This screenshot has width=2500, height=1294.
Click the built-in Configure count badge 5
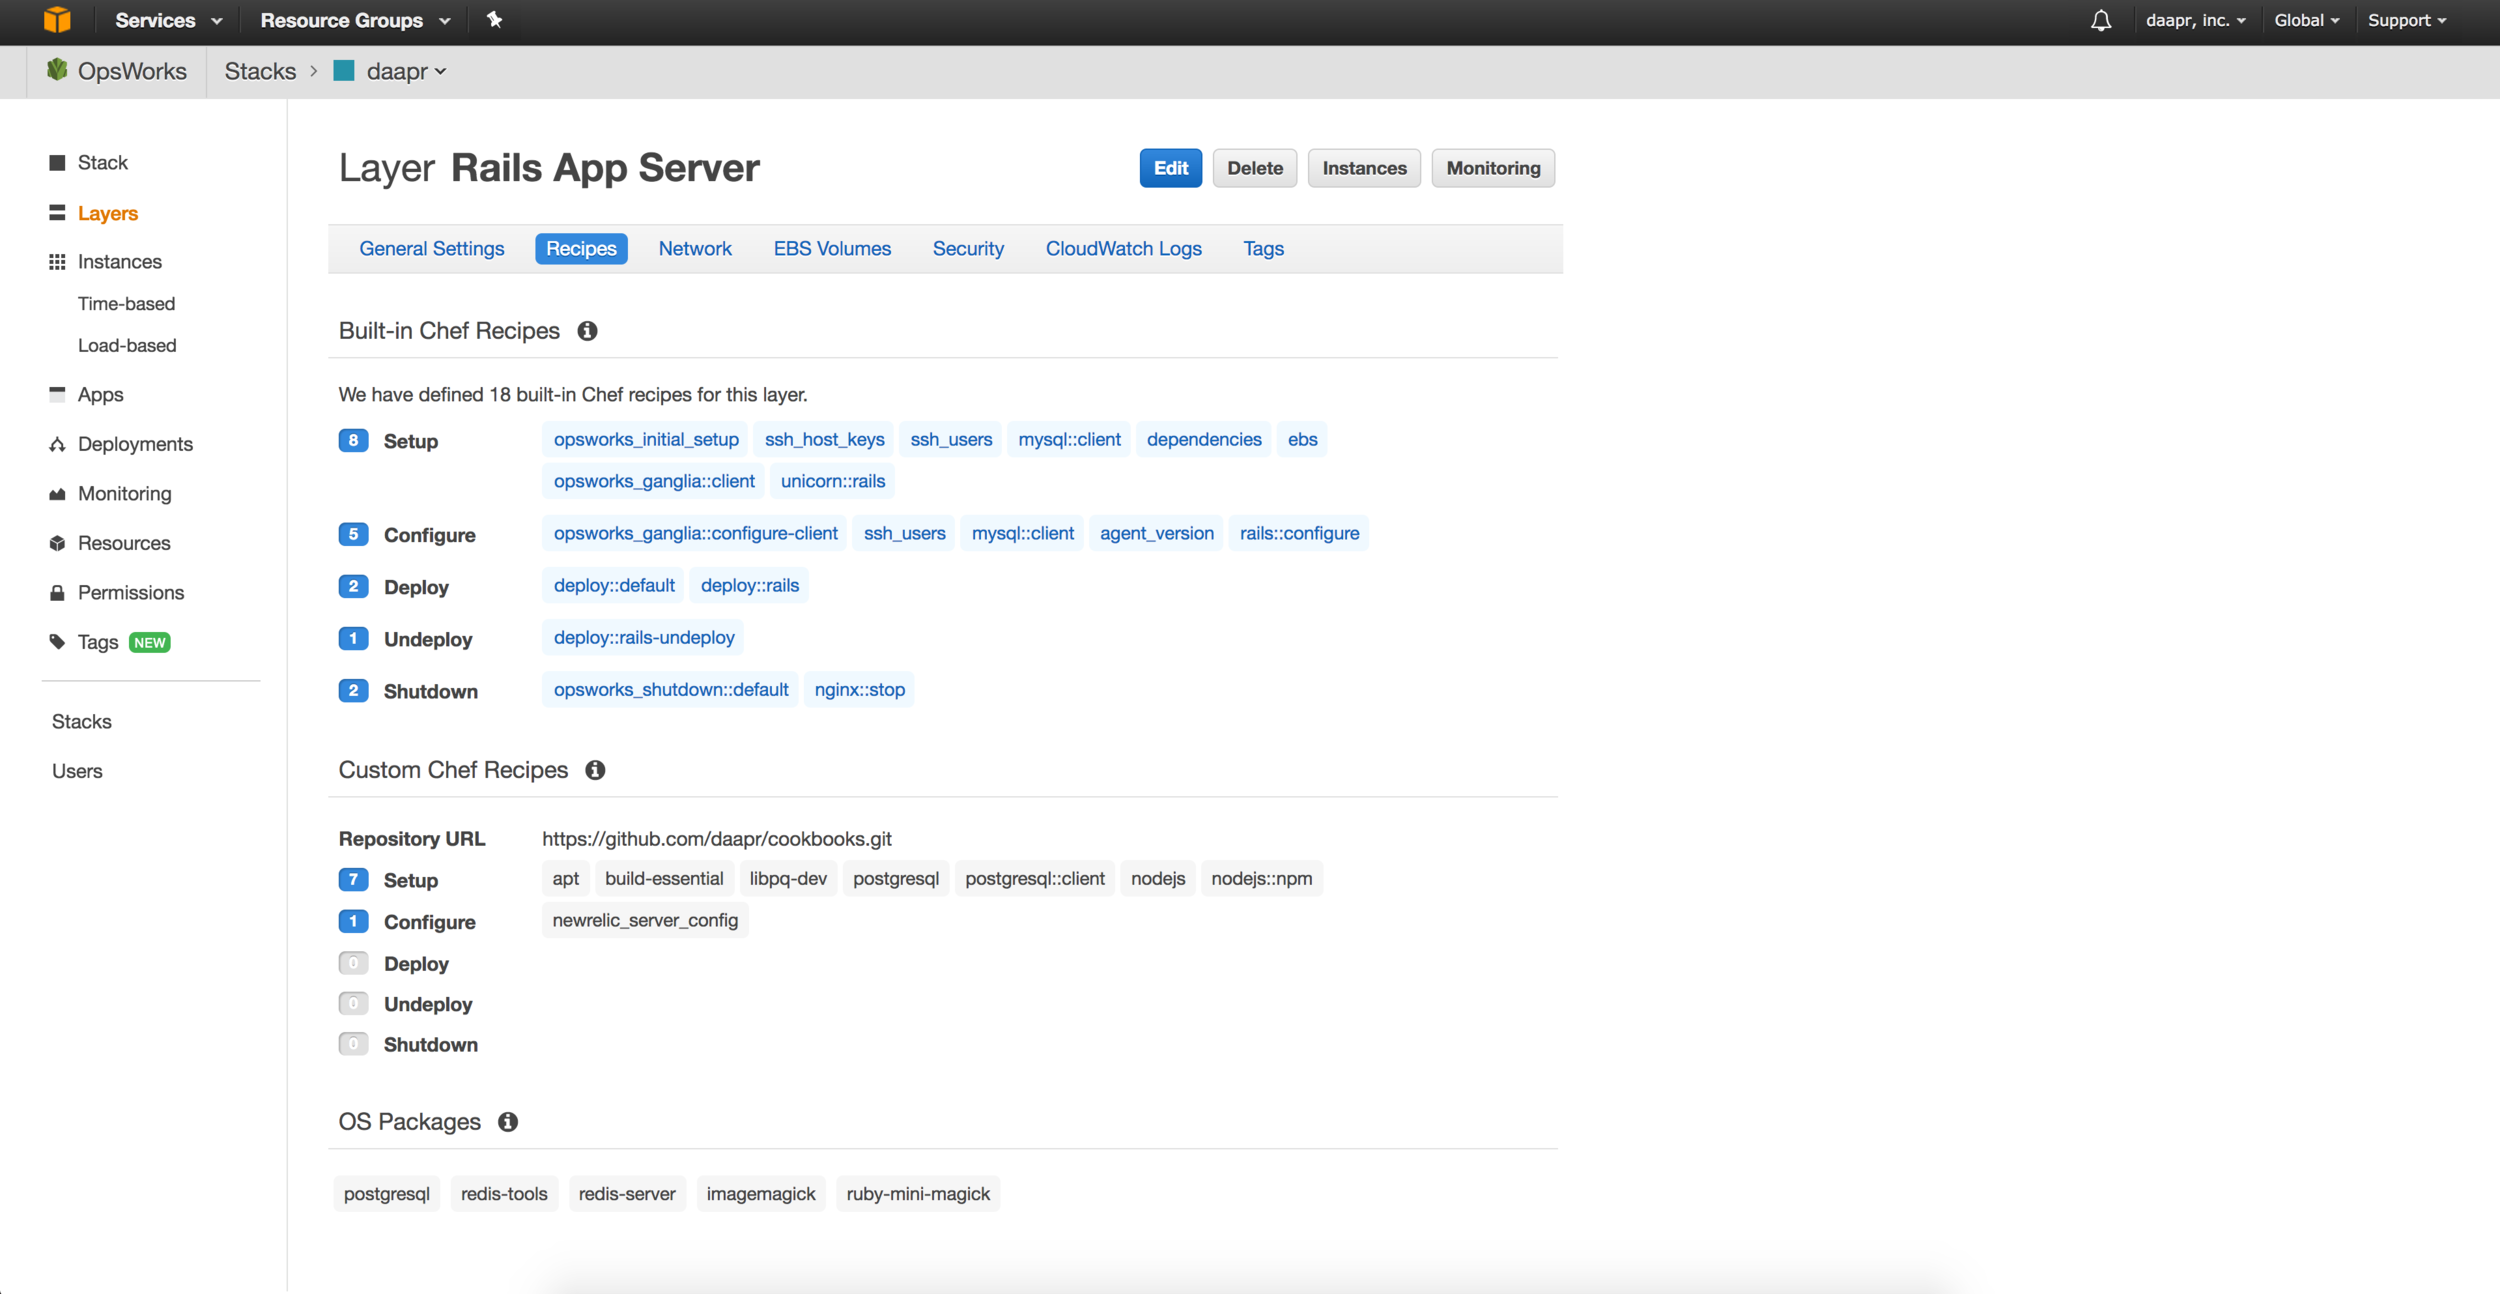click(353, 534)
